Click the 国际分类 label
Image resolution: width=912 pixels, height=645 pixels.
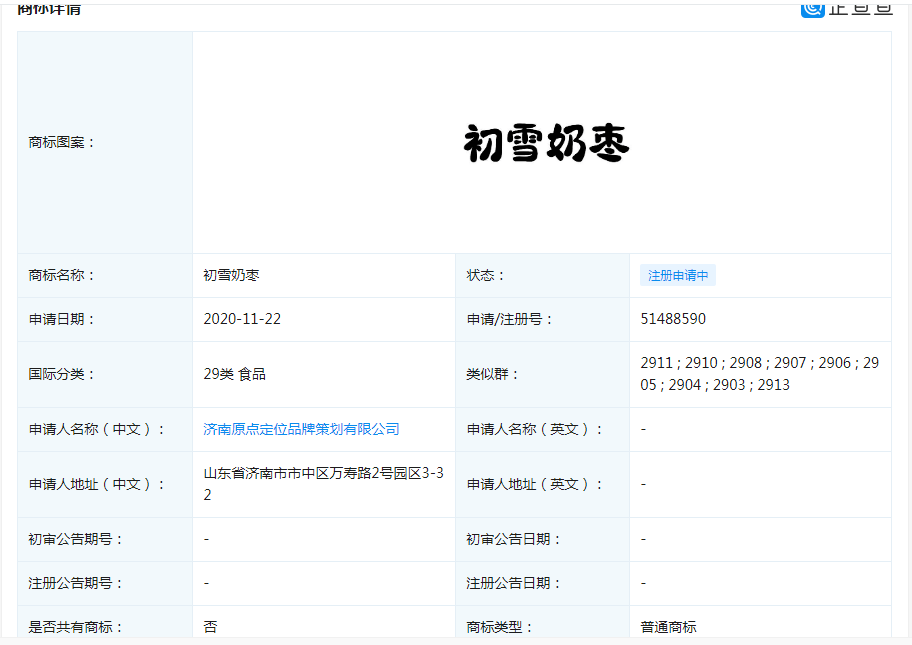point(61,374)
